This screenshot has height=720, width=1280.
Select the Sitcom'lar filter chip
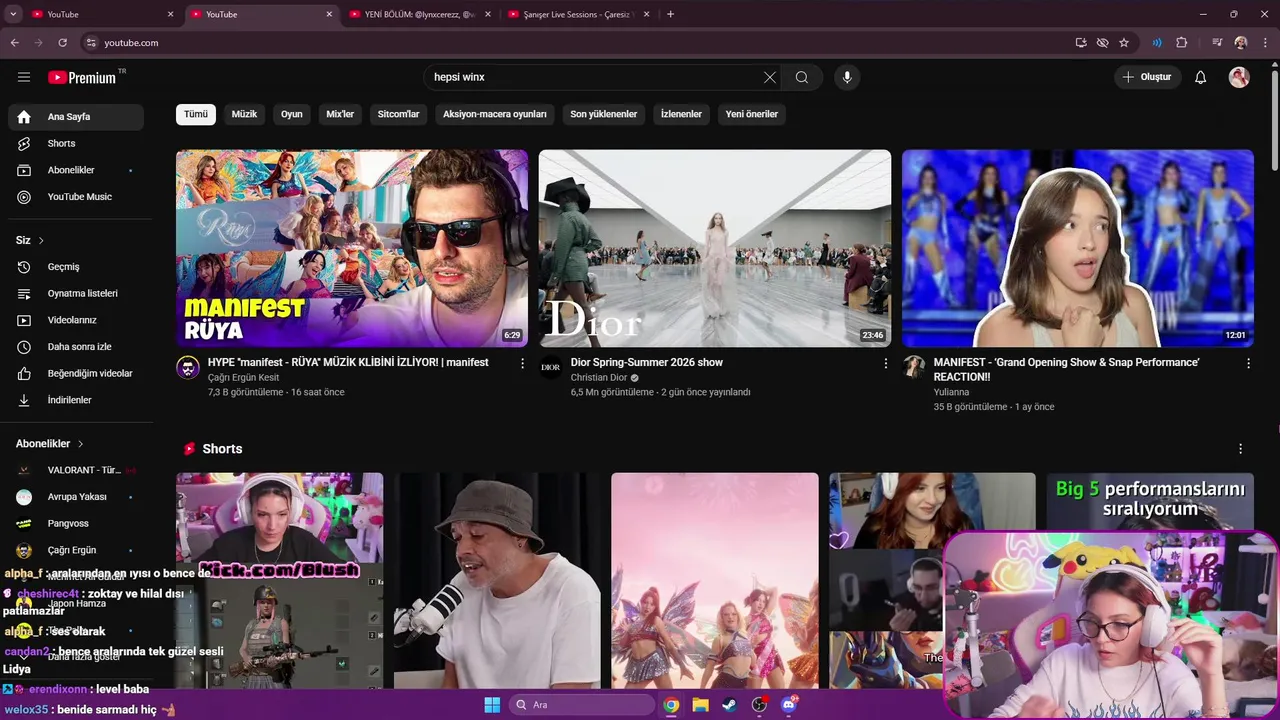(x=398, y=114)
